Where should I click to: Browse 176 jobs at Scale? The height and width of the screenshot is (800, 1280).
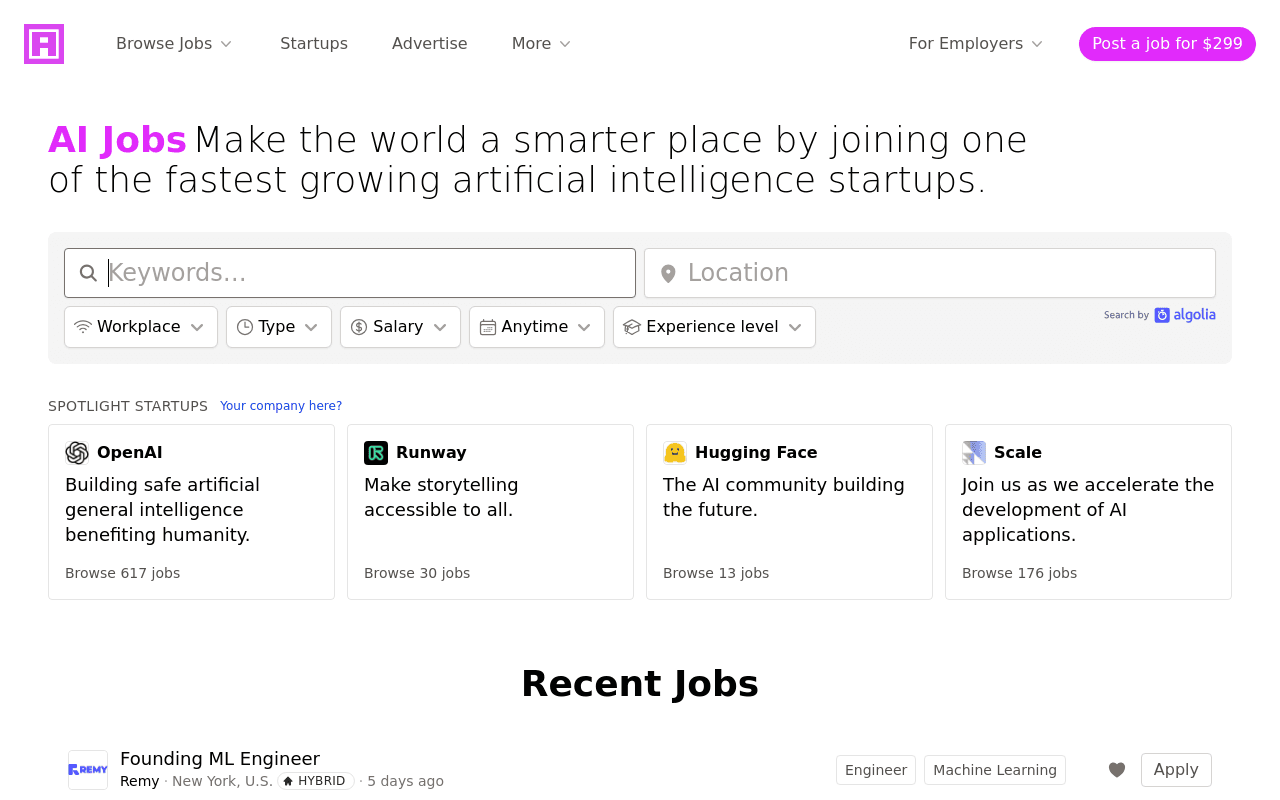pos(1019,573)
